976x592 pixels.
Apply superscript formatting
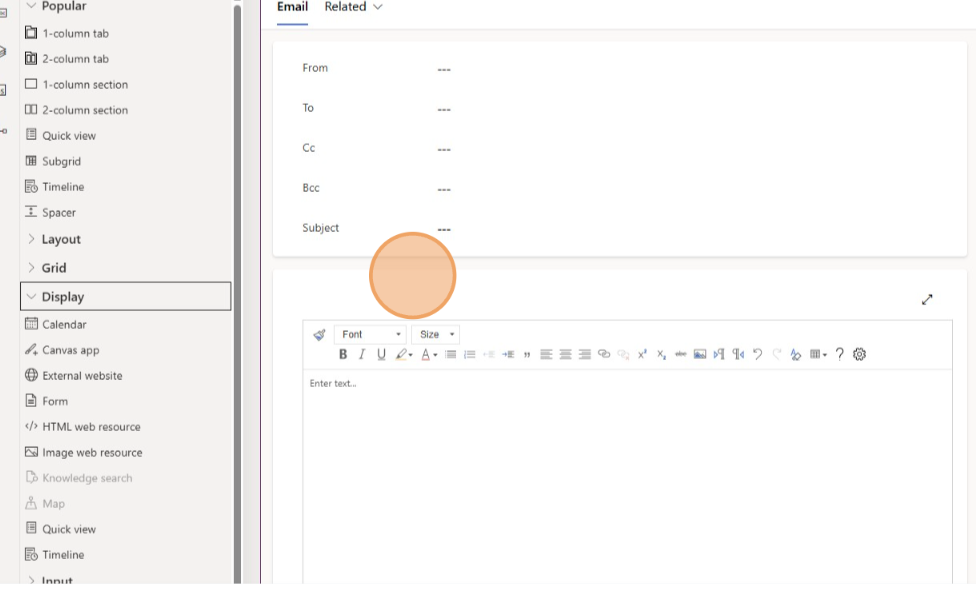(x=642, y=354)
